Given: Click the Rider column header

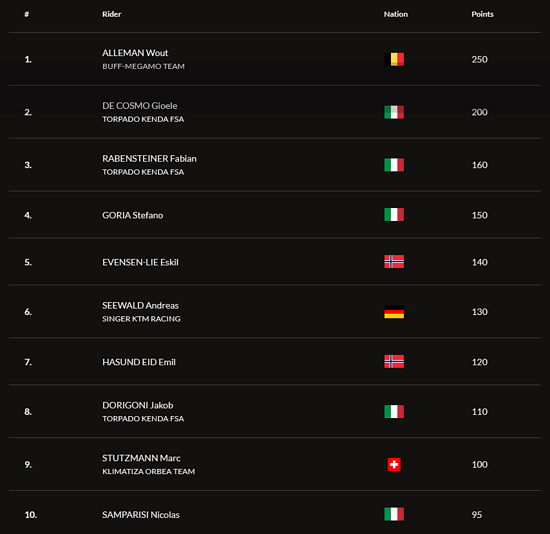Looking at the screenshot, I should coord(112,14).
